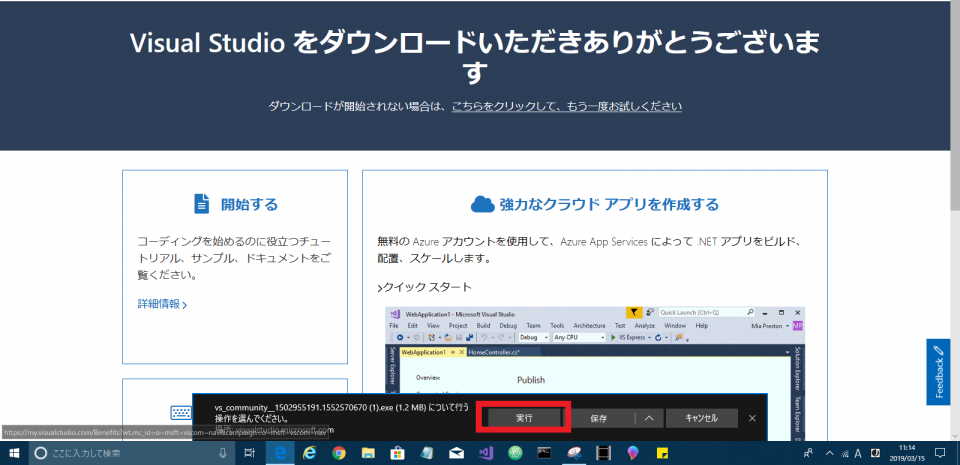Open the Action Center notification icon
Image resolution: width=960 pixels, height=465 pixels.
coord(940,453)
